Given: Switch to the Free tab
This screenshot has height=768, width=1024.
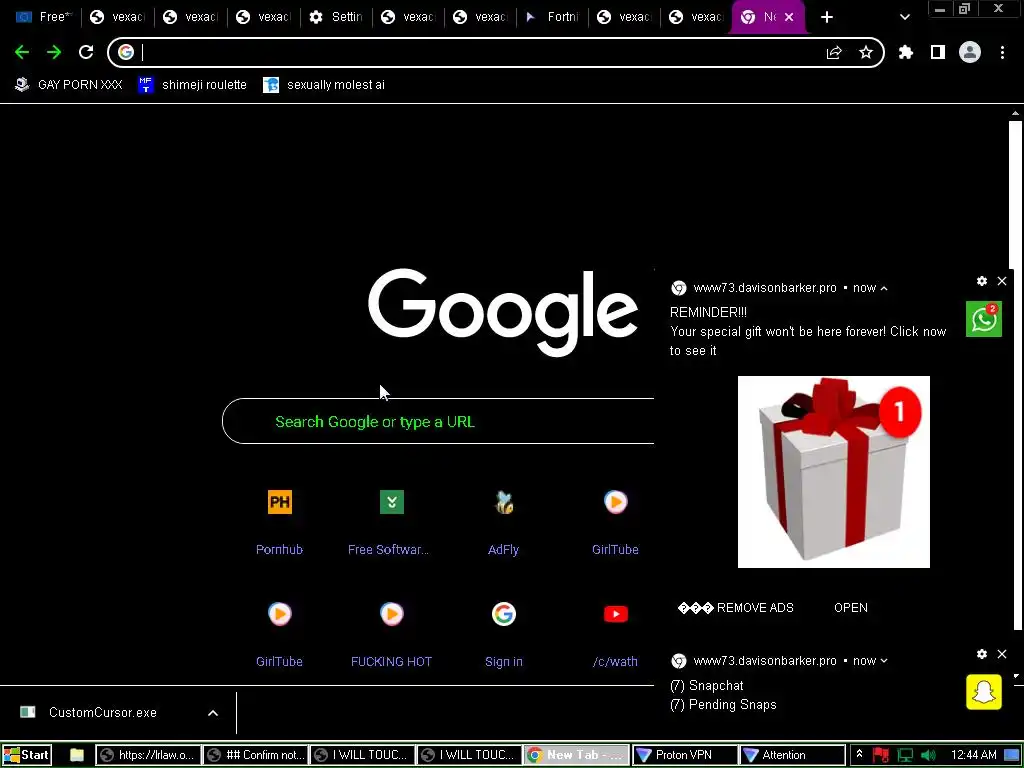Looking at the screenshot, I should 44,17.
